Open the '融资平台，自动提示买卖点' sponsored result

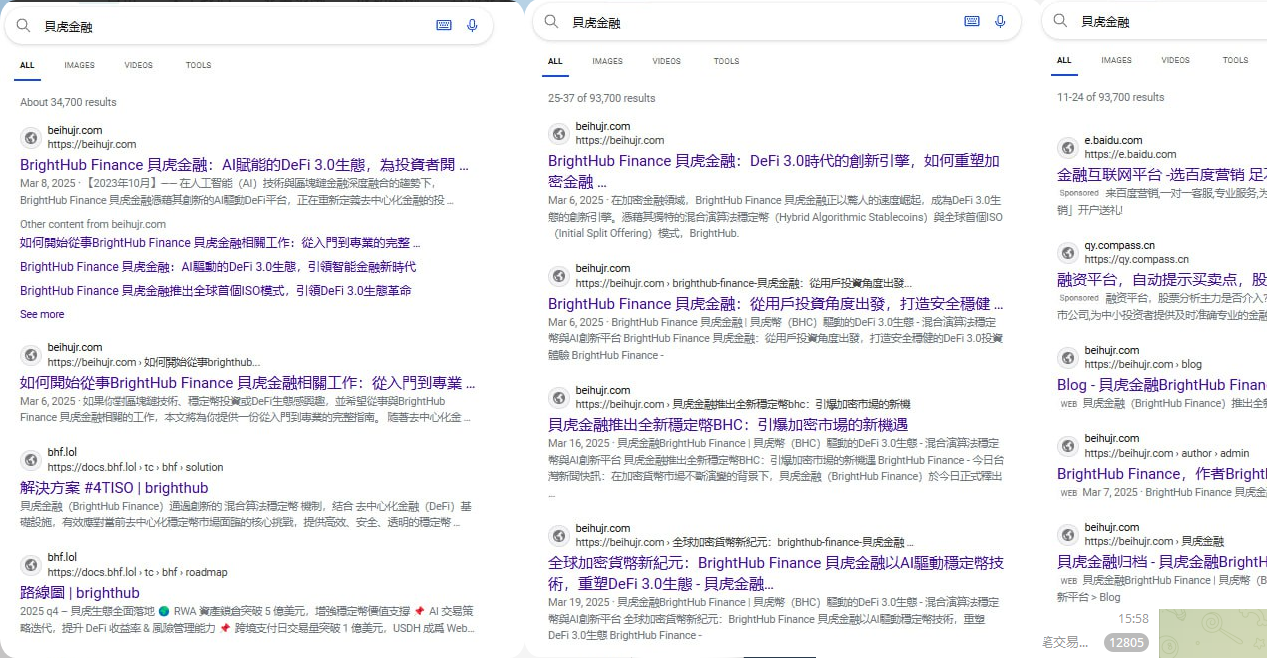click(x=1162, y=280)
